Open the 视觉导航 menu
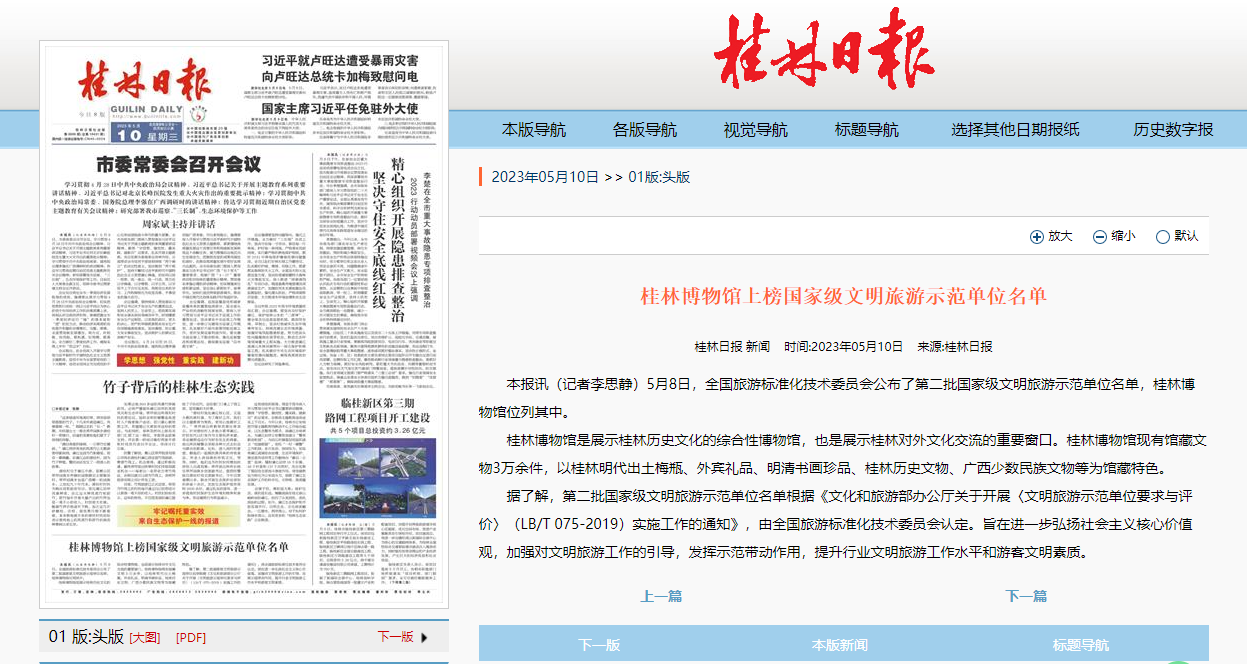 [x=756, y=129]
